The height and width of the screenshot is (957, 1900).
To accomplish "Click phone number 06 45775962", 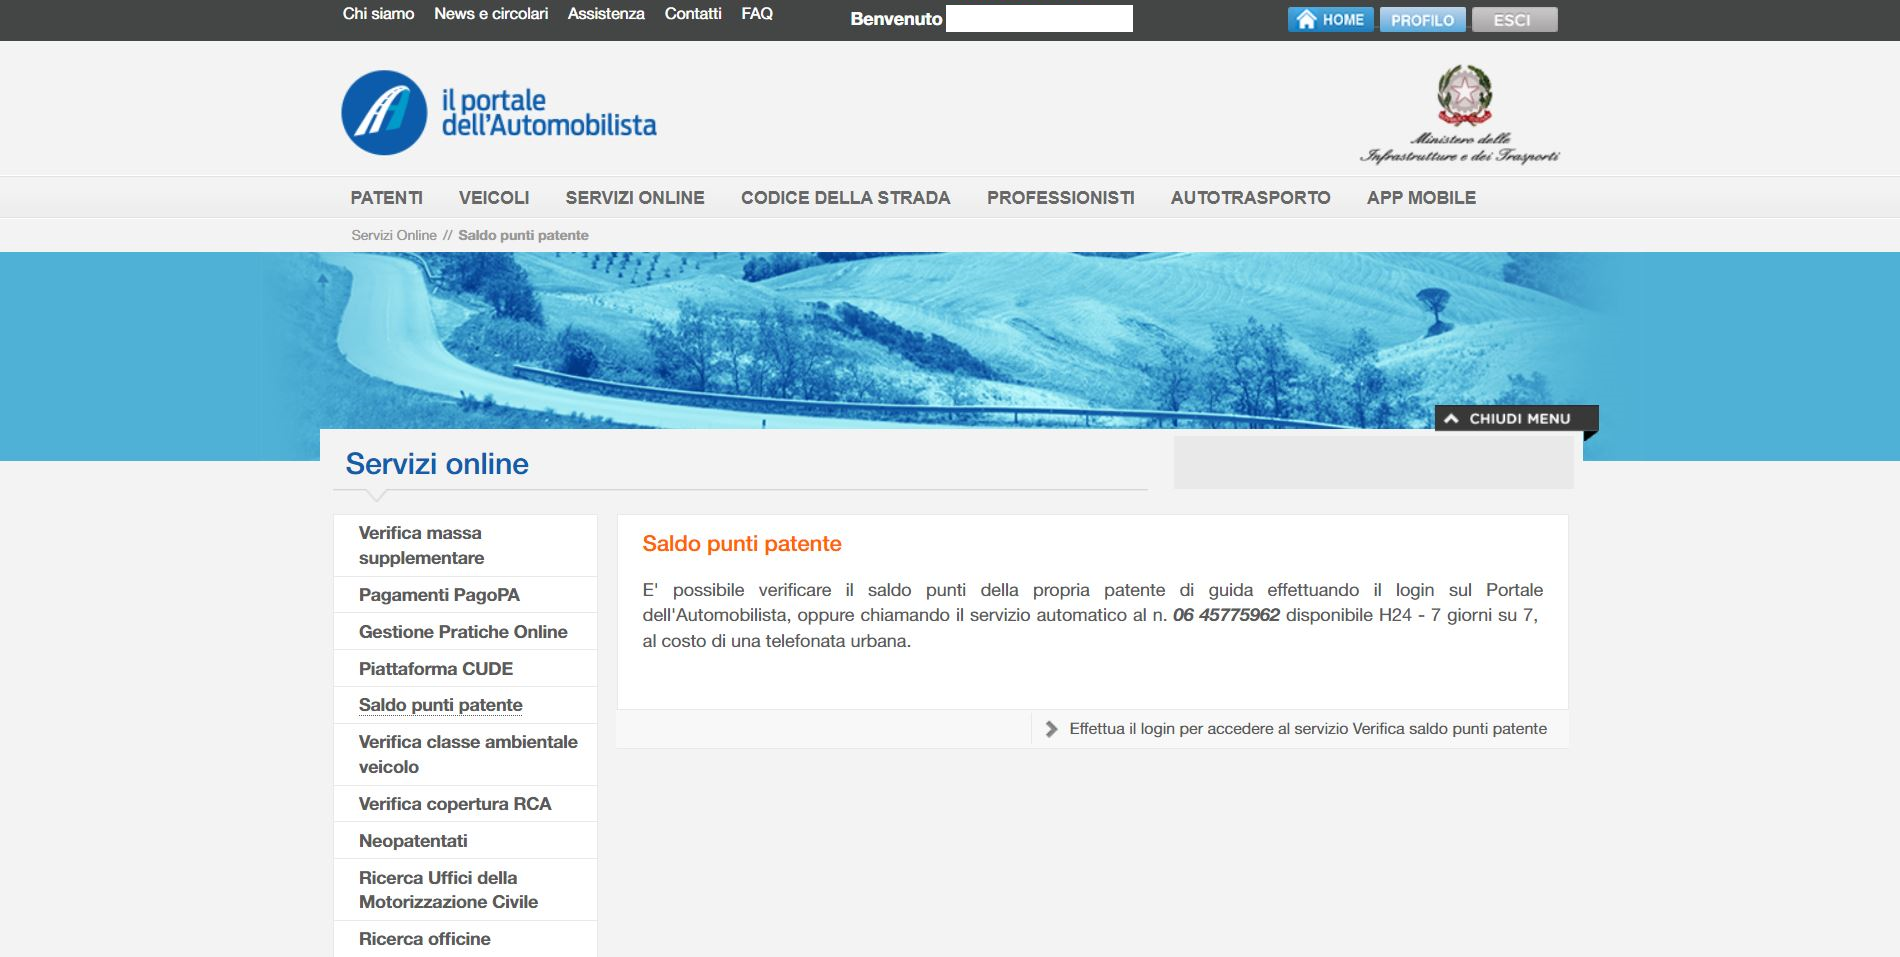I will click(1226, 615).
